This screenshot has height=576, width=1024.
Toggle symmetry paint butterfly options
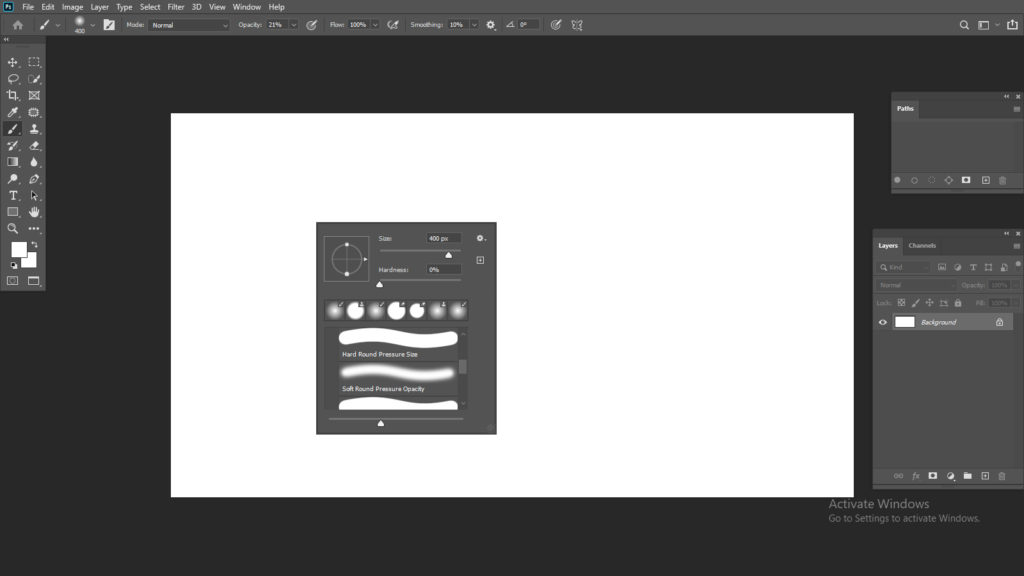(x=577, y=25)
